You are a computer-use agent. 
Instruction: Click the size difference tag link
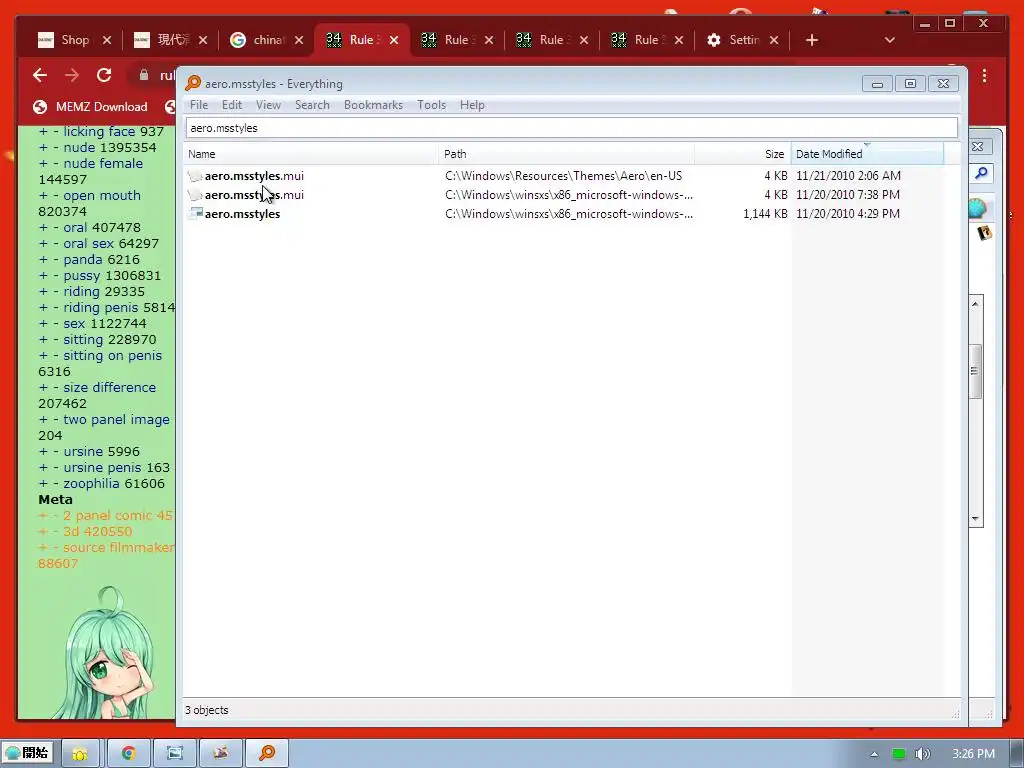coord(110,387)
